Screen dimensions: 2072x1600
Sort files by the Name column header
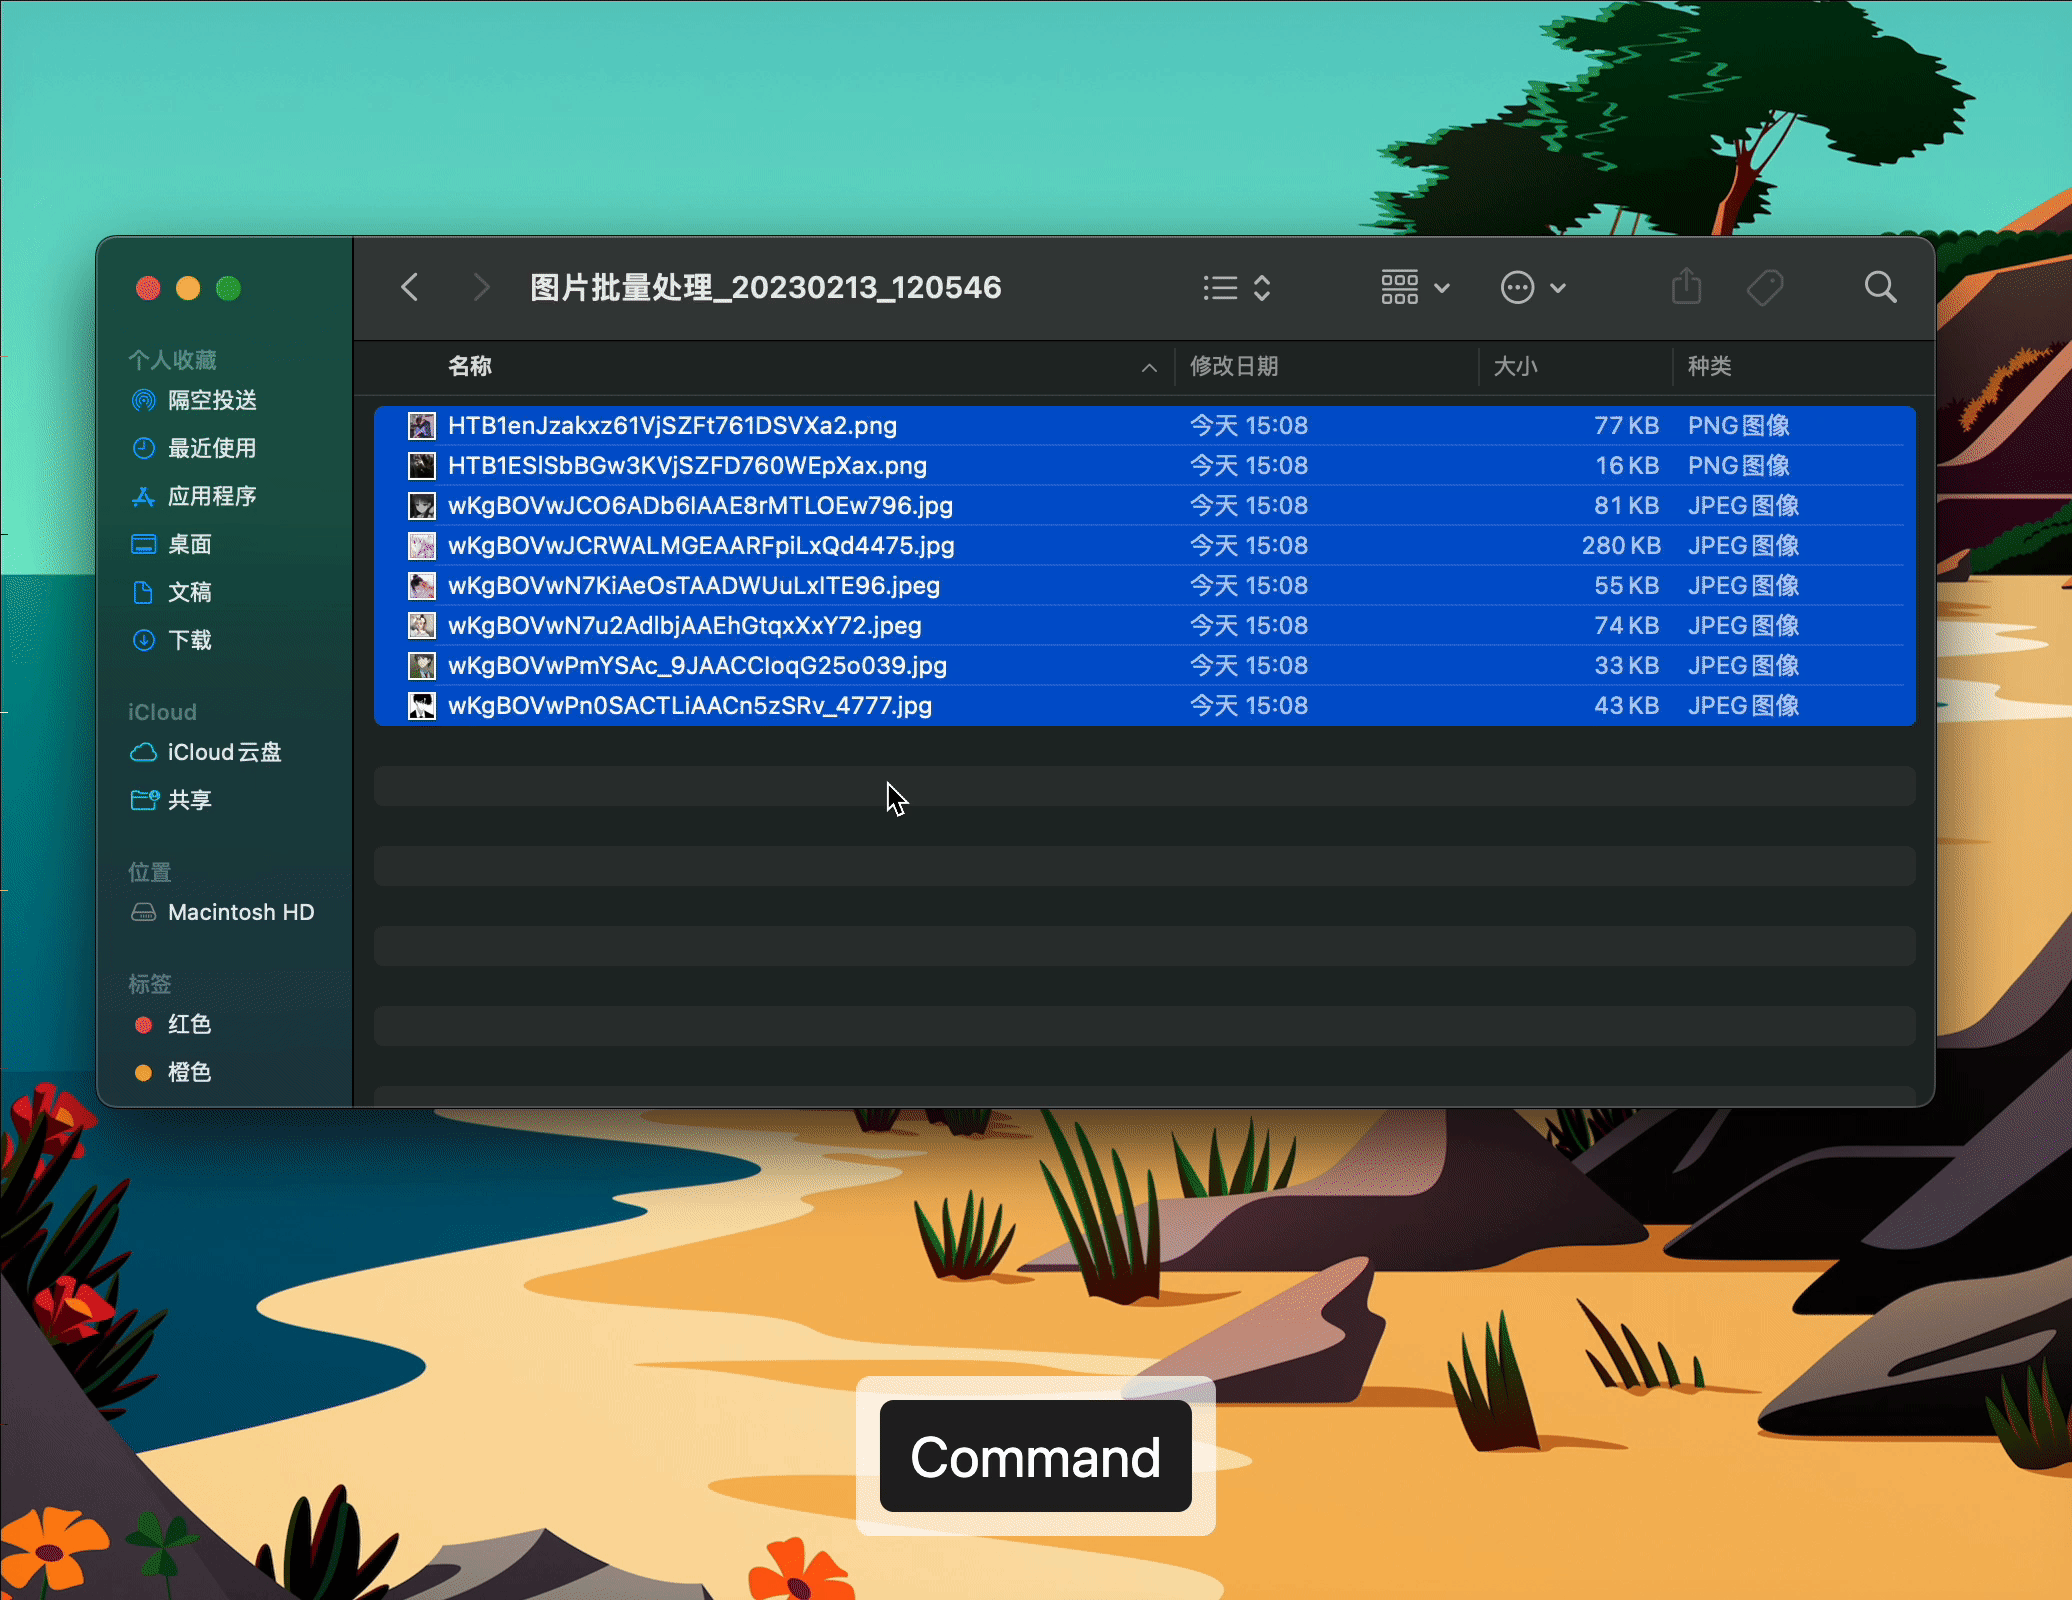[x=470, y=366]
